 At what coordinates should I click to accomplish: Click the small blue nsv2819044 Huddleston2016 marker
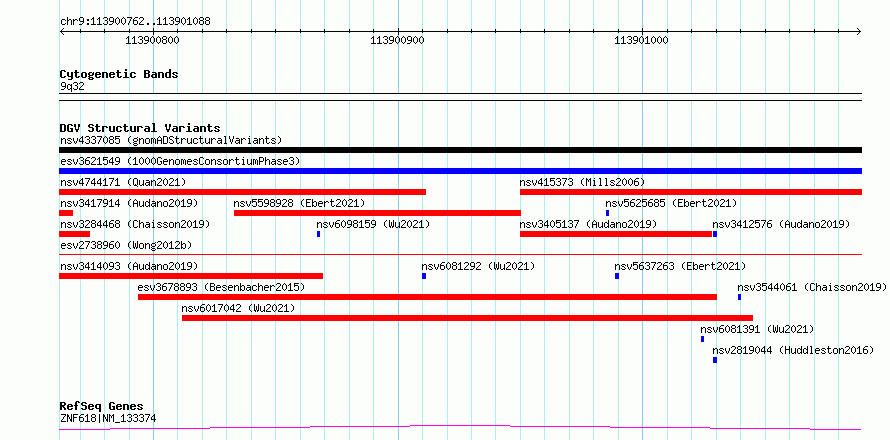715,360
